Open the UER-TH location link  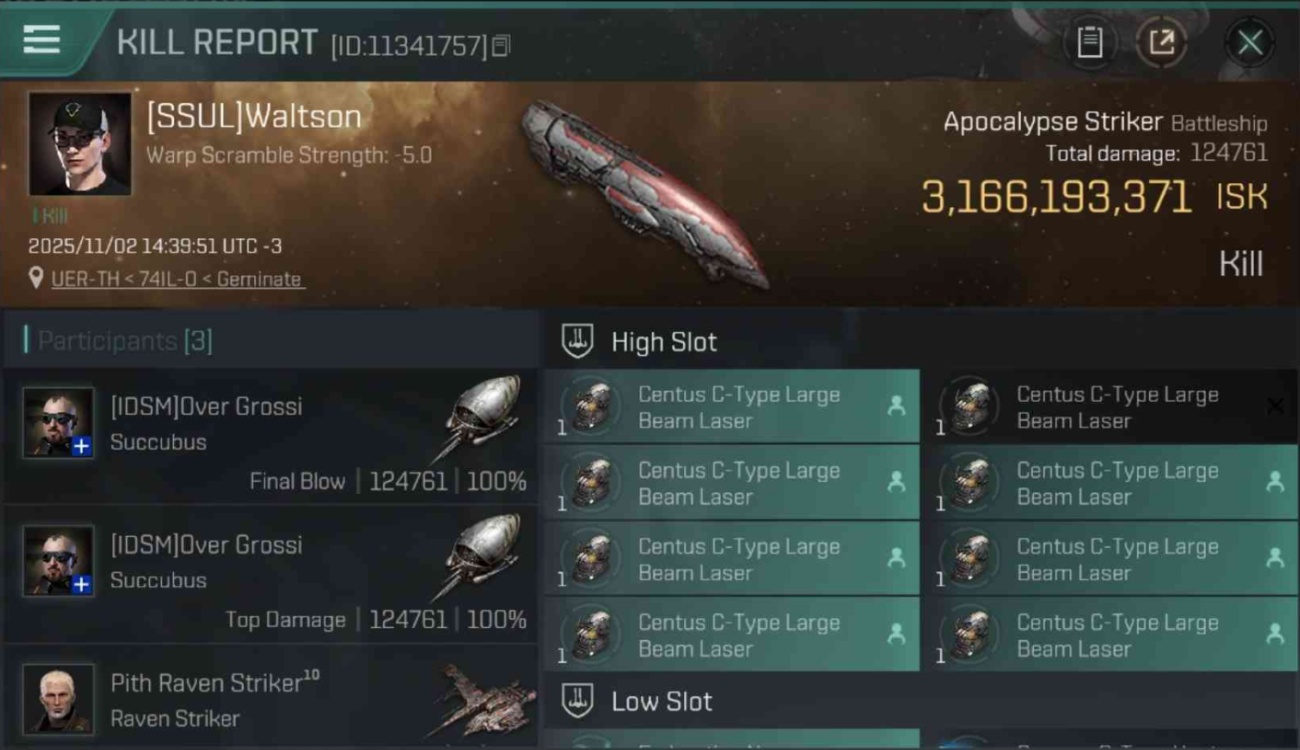click(176, 279)
